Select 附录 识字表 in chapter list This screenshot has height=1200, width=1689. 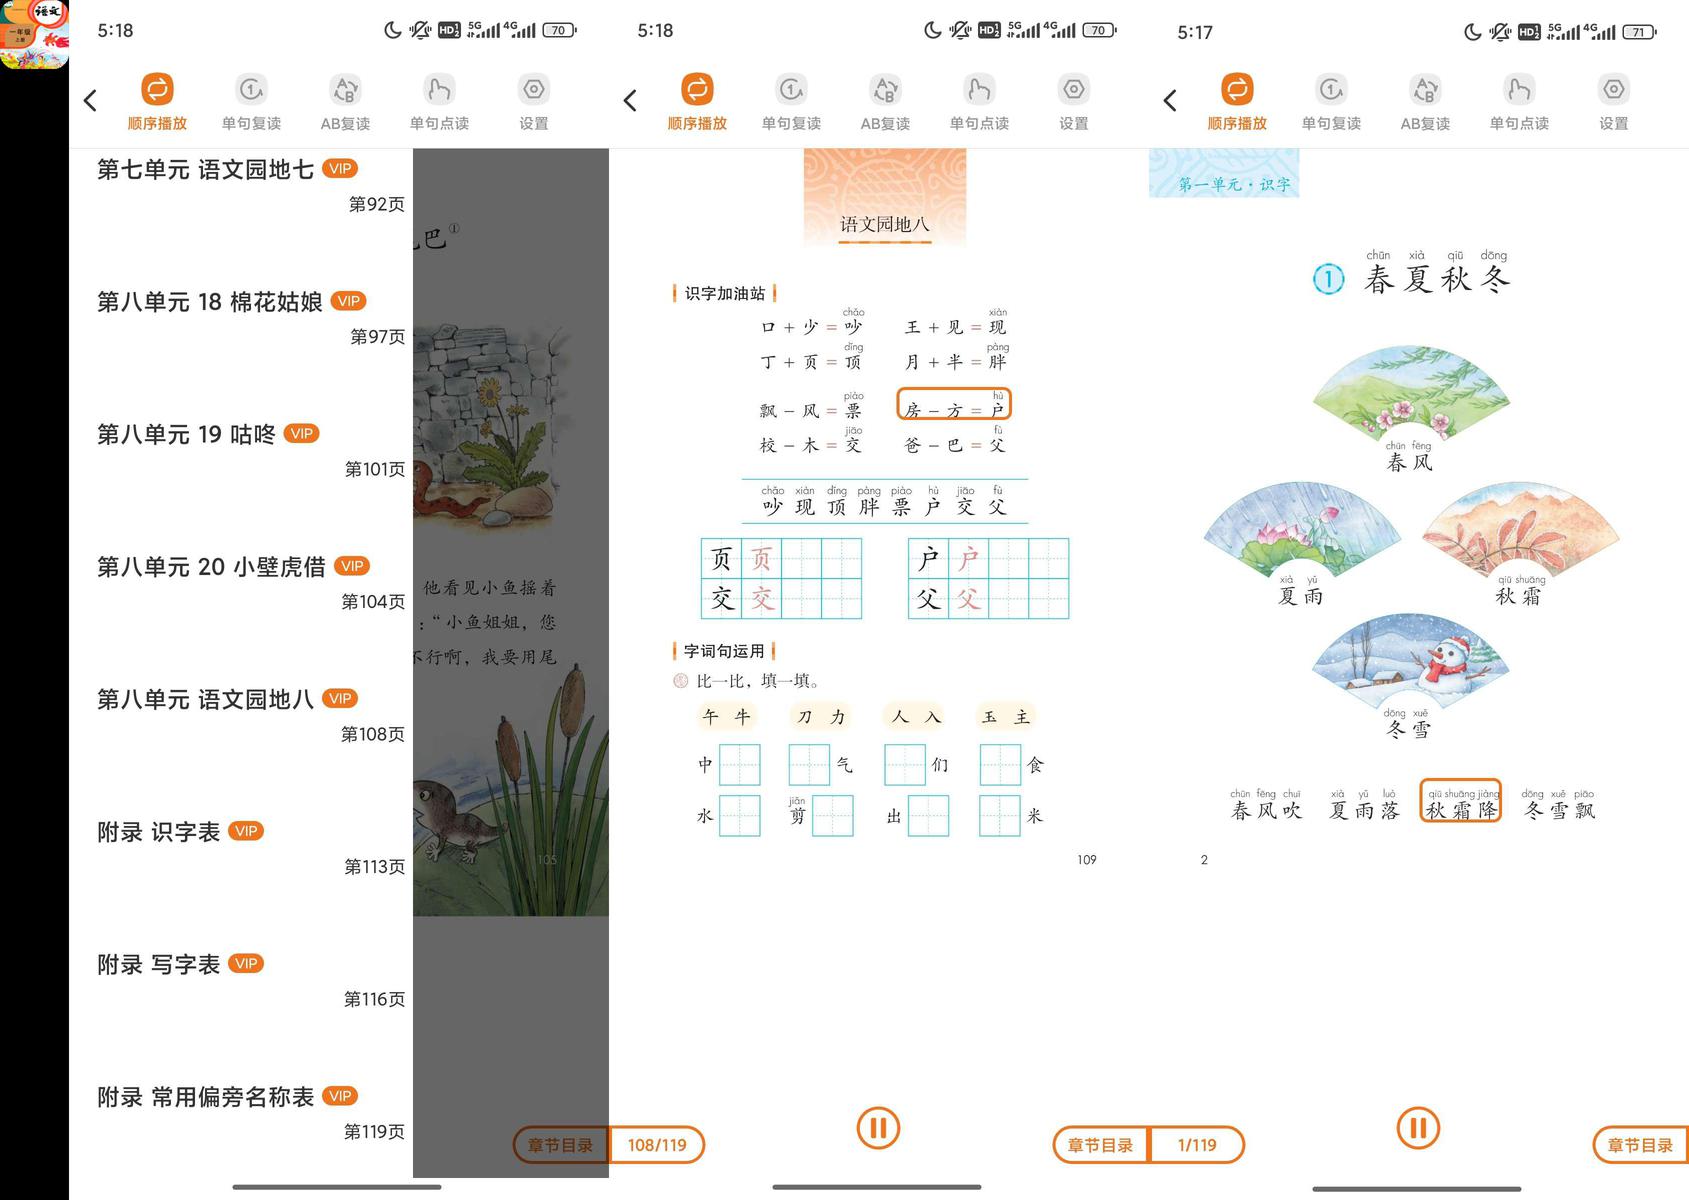tap(159, 832)
